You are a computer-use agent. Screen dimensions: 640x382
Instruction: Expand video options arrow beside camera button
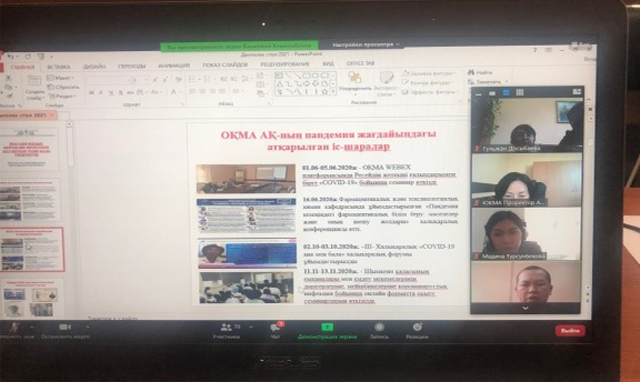(x=87, y=327)
